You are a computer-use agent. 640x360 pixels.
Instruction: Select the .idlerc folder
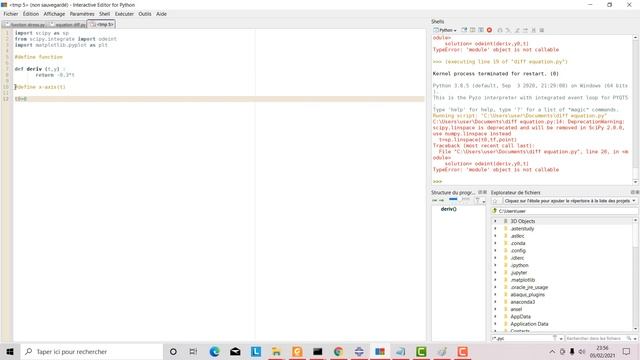pos(517,258)
